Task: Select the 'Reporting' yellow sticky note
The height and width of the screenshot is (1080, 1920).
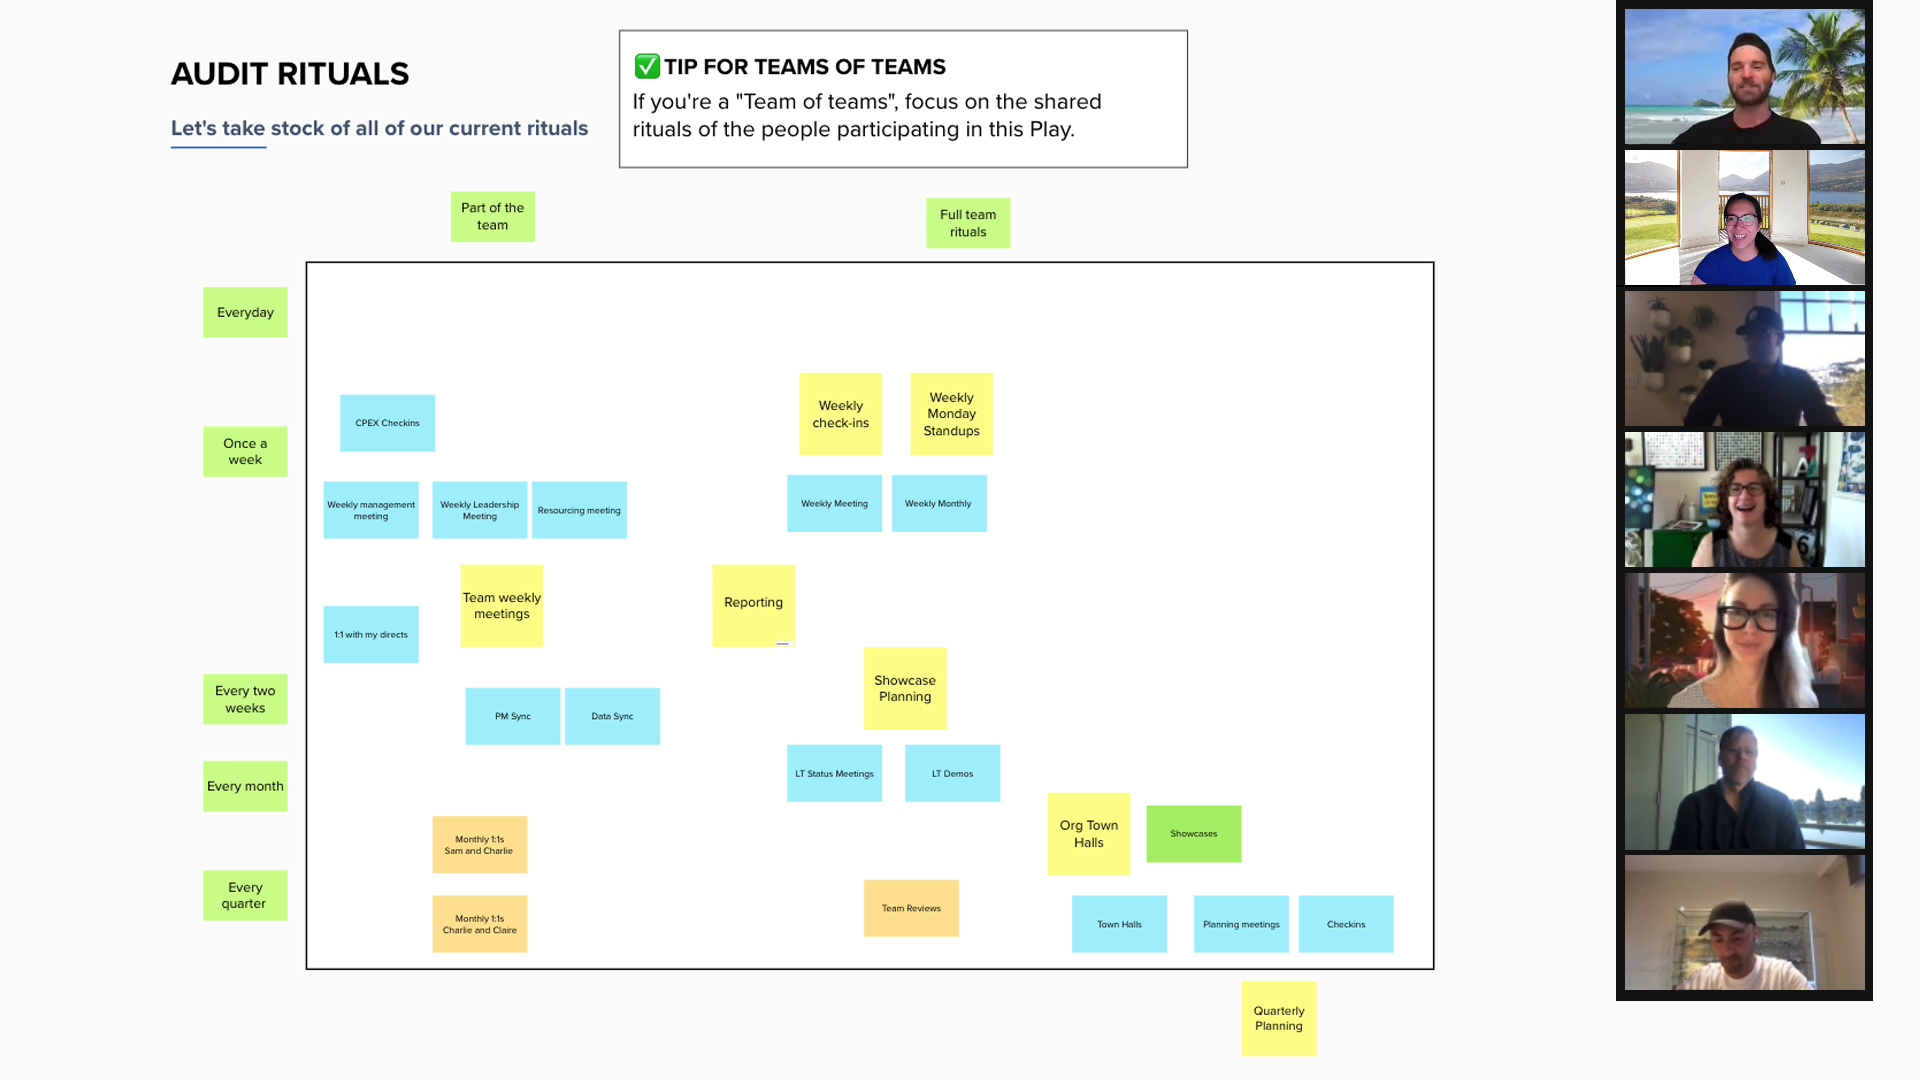Action: pyautogui.click(x=753, y=605)
